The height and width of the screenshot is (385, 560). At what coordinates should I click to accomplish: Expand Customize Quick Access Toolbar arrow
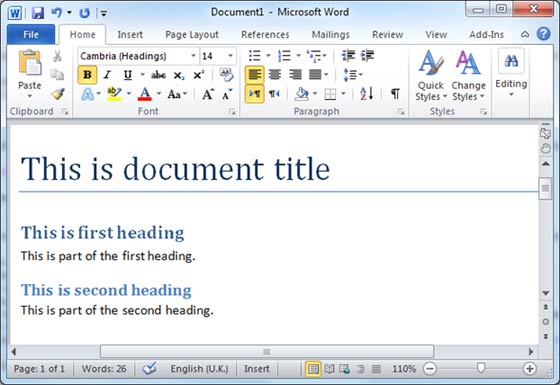[x=104, y=14]
